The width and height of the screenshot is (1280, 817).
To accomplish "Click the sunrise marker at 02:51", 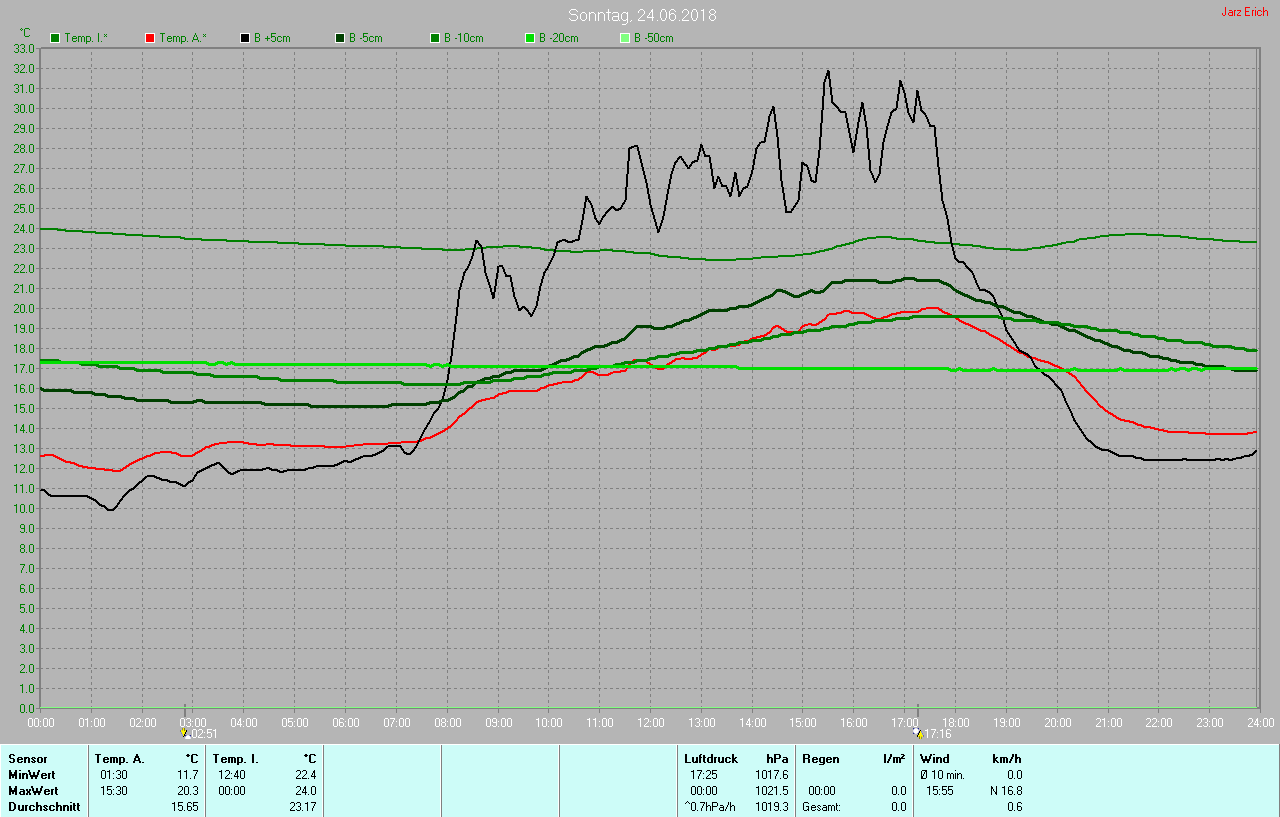I will (184, 733).
